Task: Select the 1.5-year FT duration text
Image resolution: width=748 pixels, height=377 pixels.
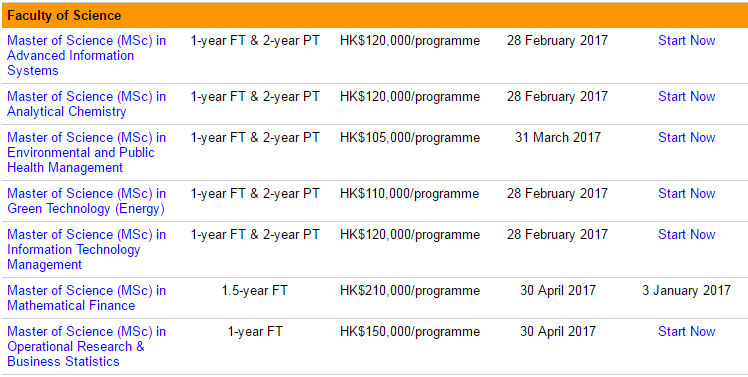Action: [255, 291]
